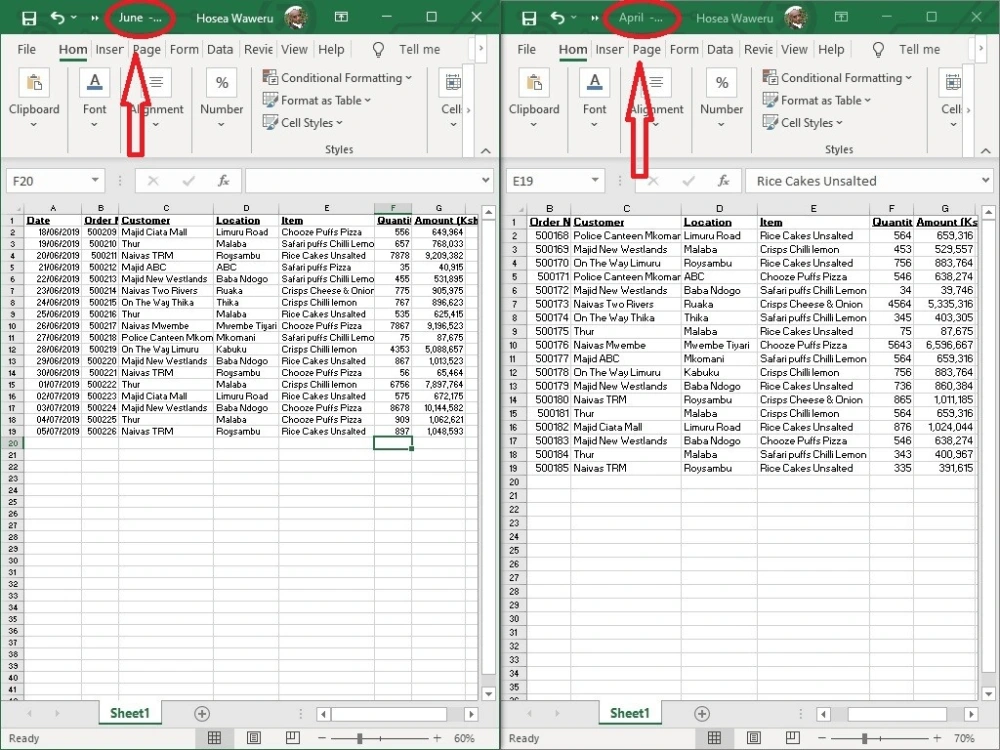Viewport: 1000px width, 750px height.
Task: Open the File menu in the April workbook
Action: click(525, 49)
